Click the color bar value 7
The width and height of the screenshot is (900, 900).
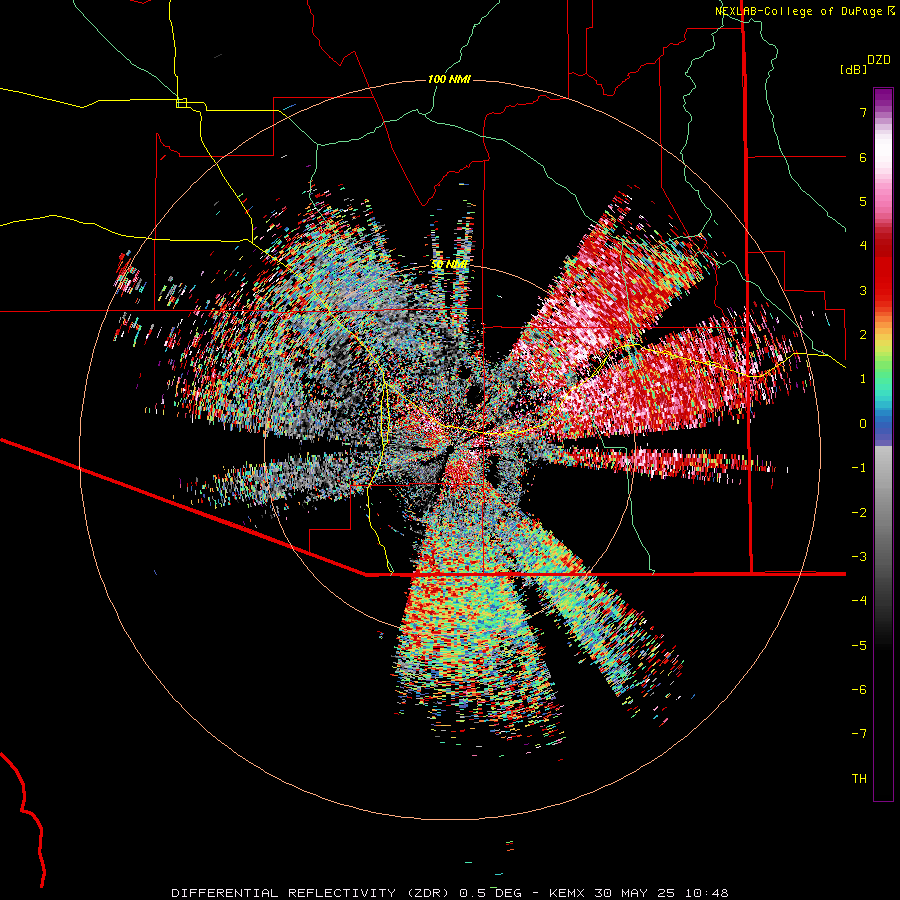pyautogui.click(x=863, y=112)
